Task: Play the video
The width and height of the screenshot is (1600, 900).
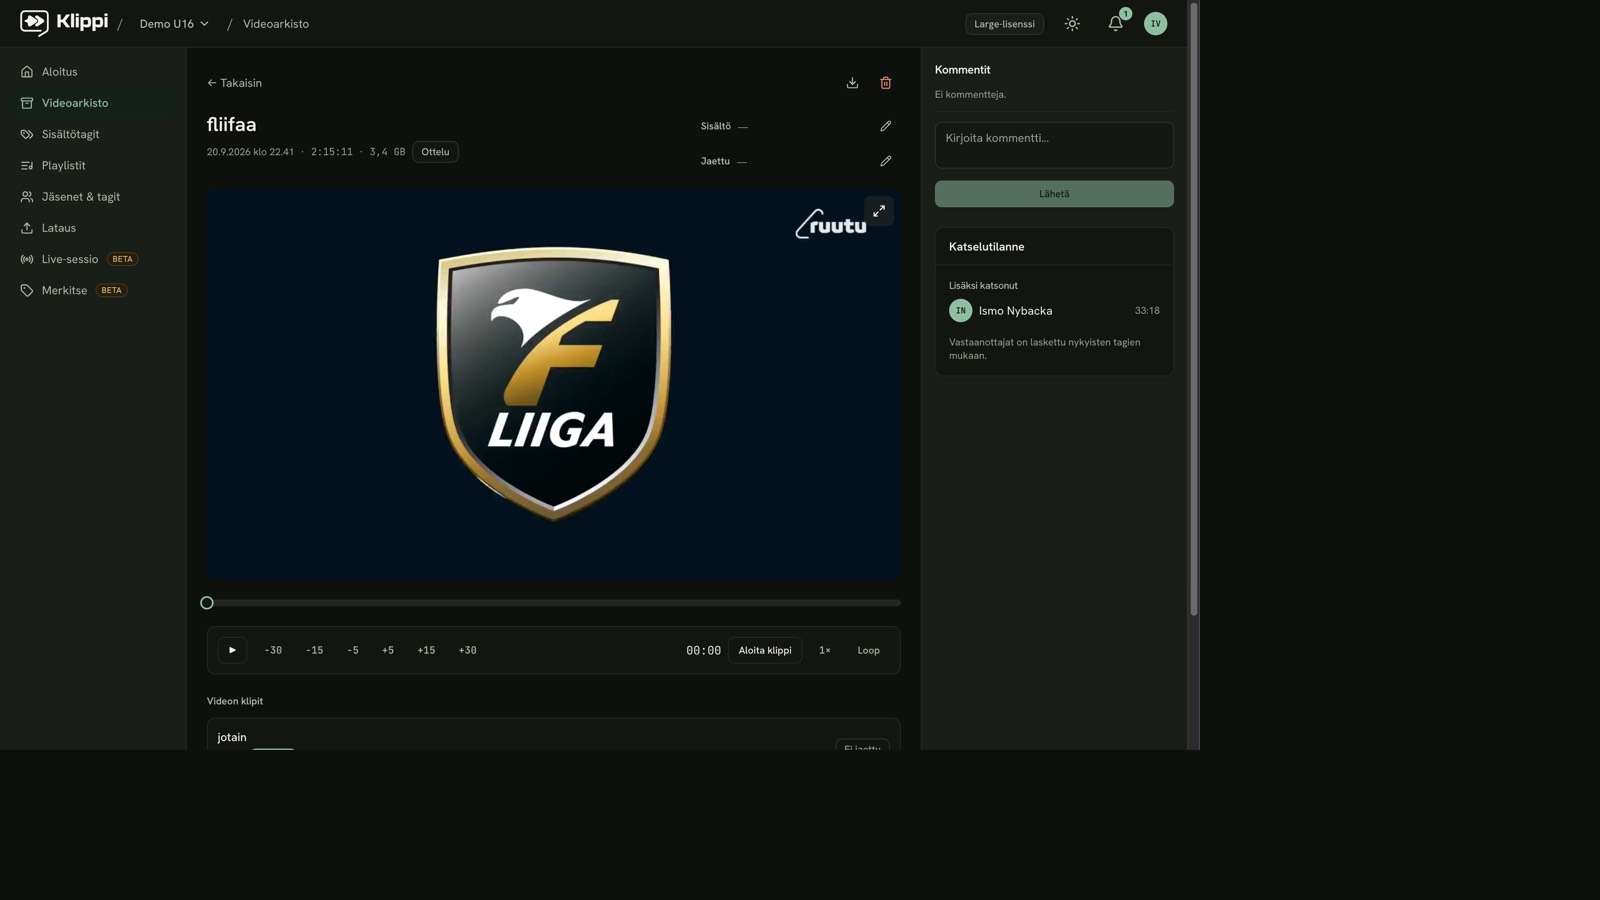Action: coord(232,650)
